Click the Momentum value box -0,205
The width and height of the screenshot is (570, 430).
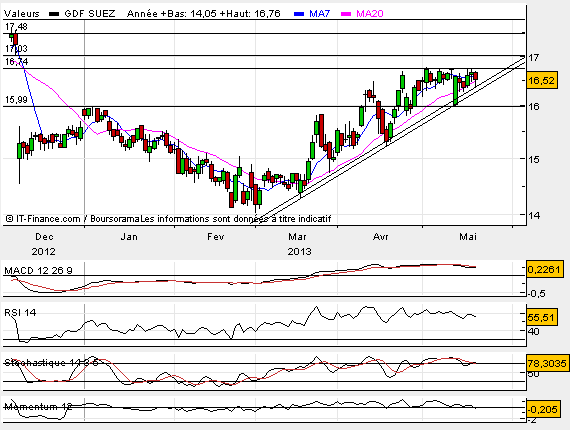click(x=542, y=410)
